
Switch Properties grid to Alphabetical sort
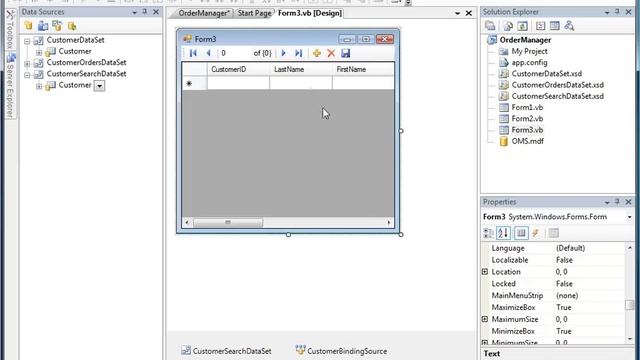tap(503, 233)
